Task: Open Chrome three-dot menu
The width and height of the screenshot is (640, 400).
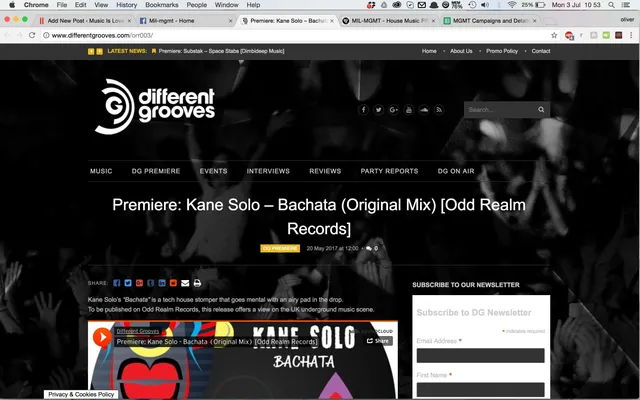Action: click(631, 35)
